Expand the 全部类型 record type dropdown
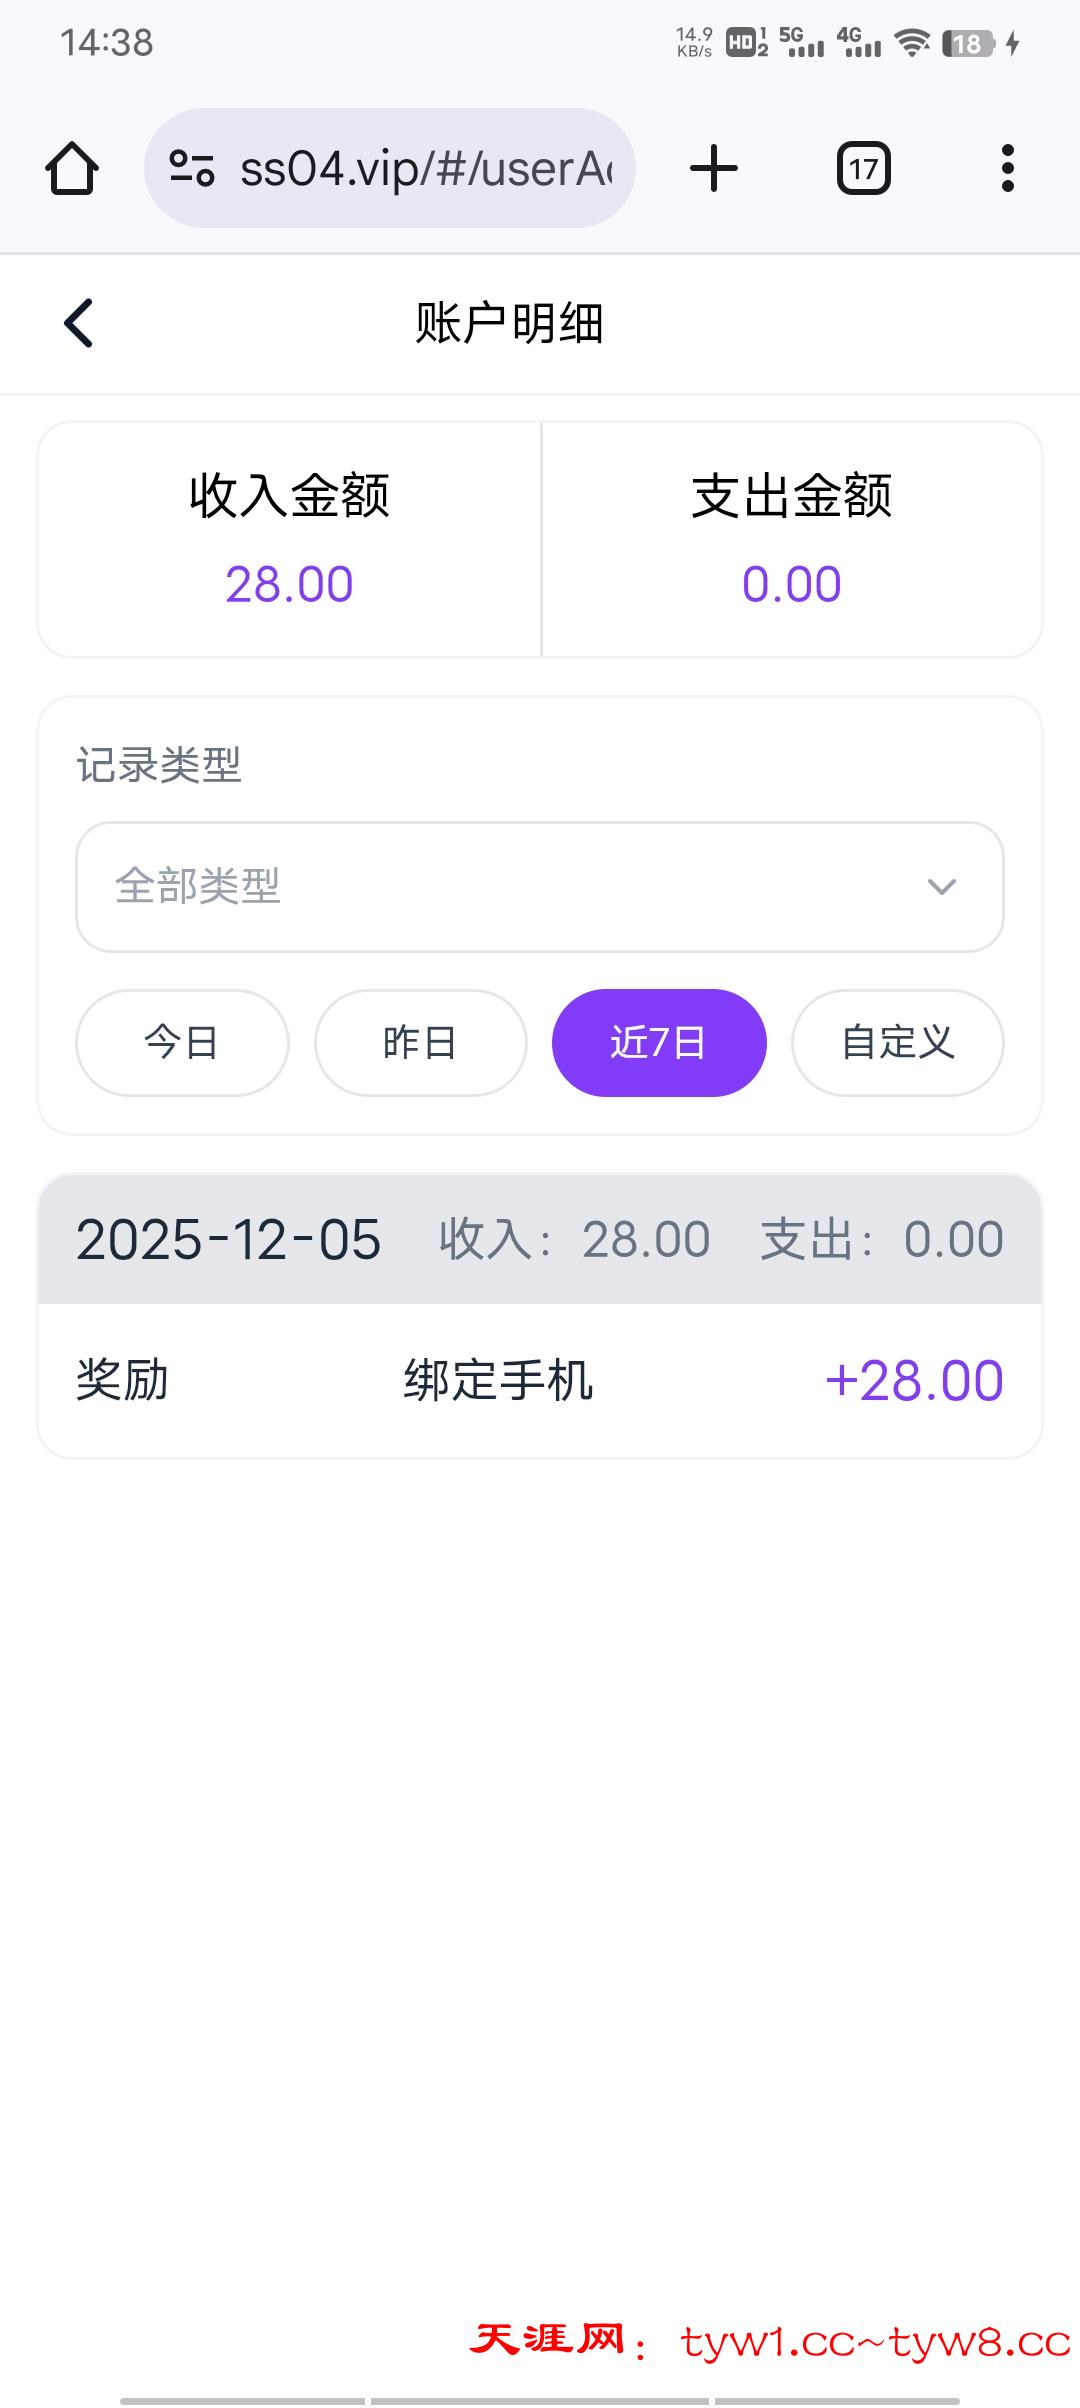Image resolution: width=1080 pixels, height=2408 pixels. point(520,887)
